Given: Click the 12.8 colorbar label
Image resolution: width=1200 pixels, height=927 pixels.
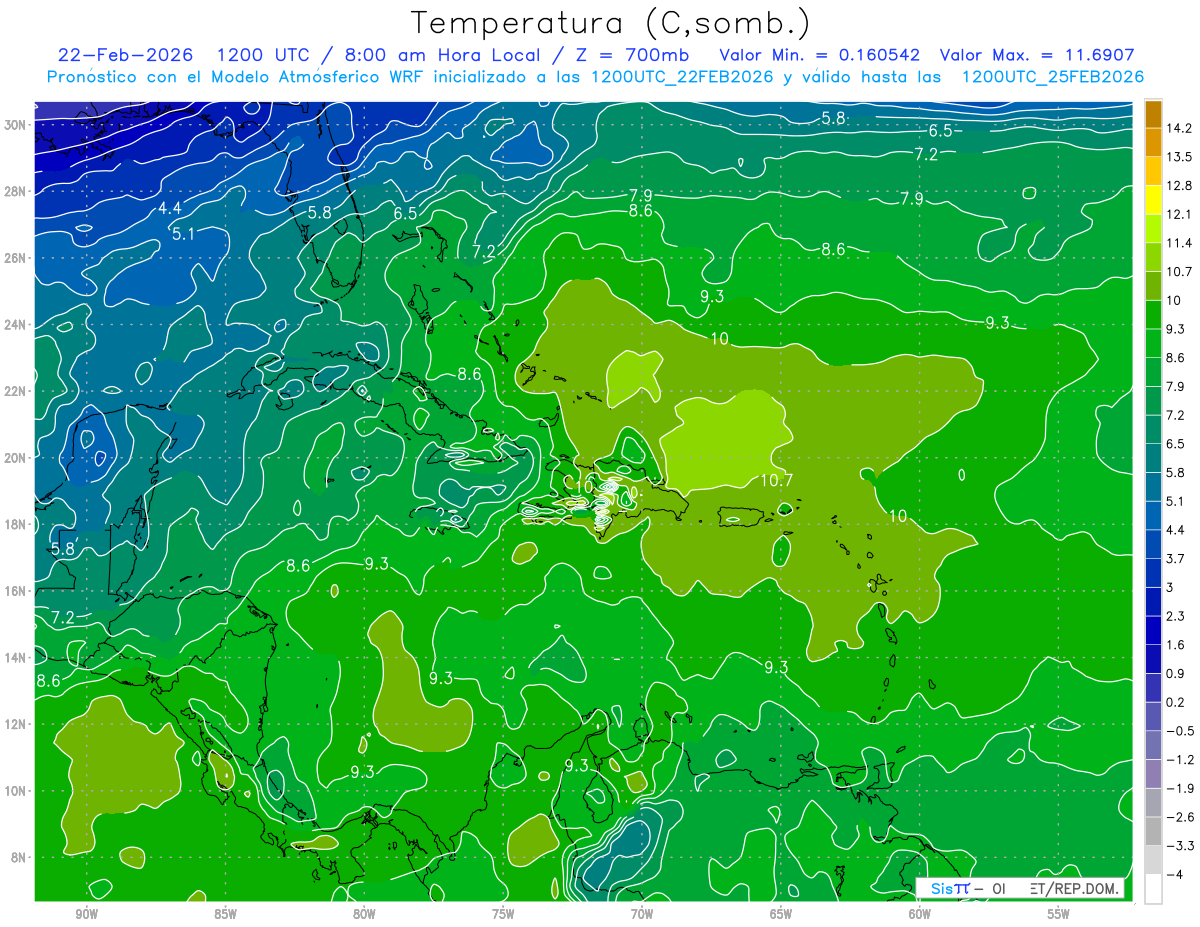Looking at the screenshot, I should pos(1178,186).
